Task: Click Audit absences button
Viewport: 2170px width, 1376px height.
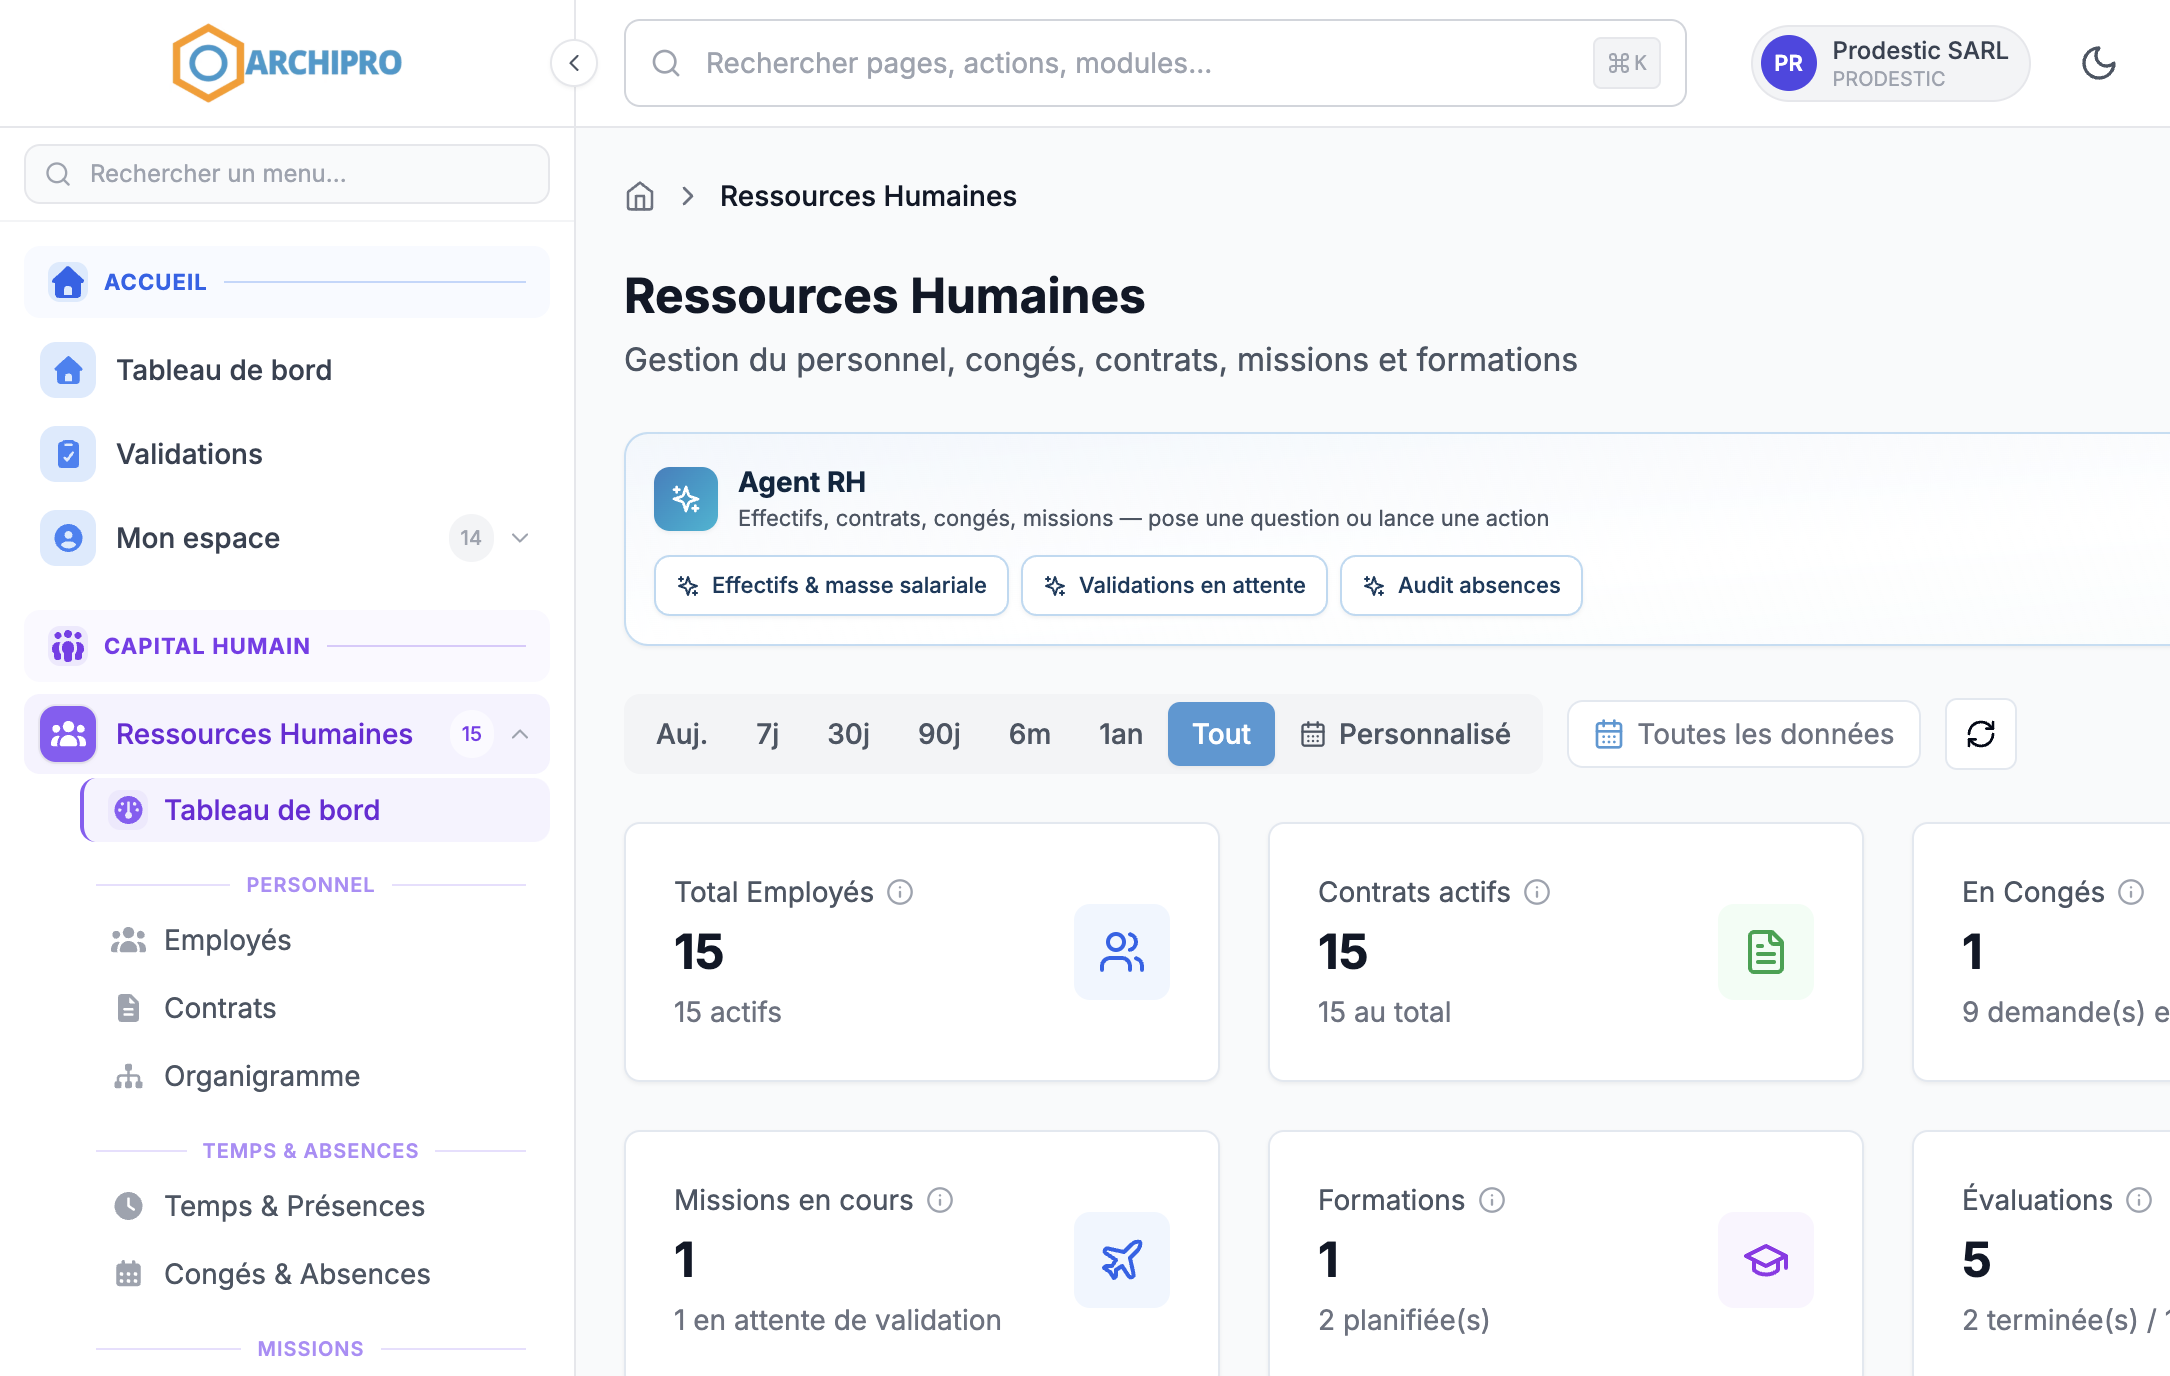Action: 1461,585
